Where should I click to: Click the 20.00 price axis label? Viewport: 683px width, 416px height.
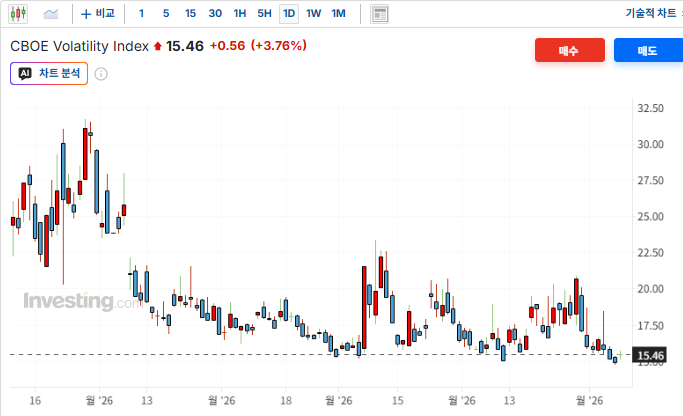[x=650, y=289]
